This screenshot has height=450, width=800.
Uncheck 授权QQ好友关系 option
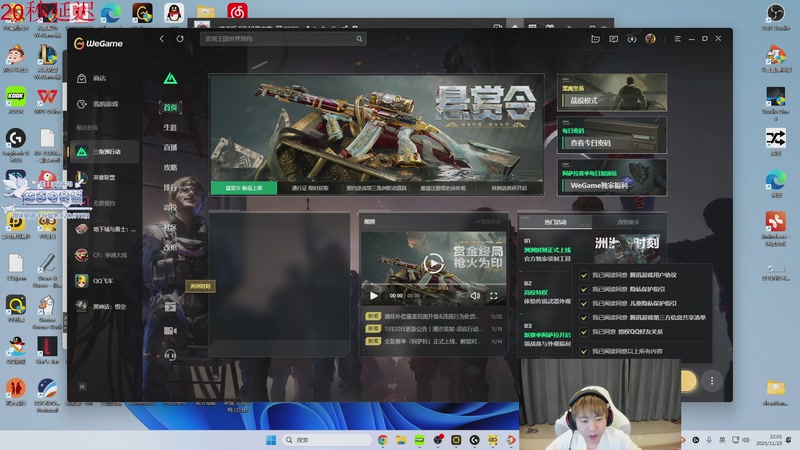(584, 332)
